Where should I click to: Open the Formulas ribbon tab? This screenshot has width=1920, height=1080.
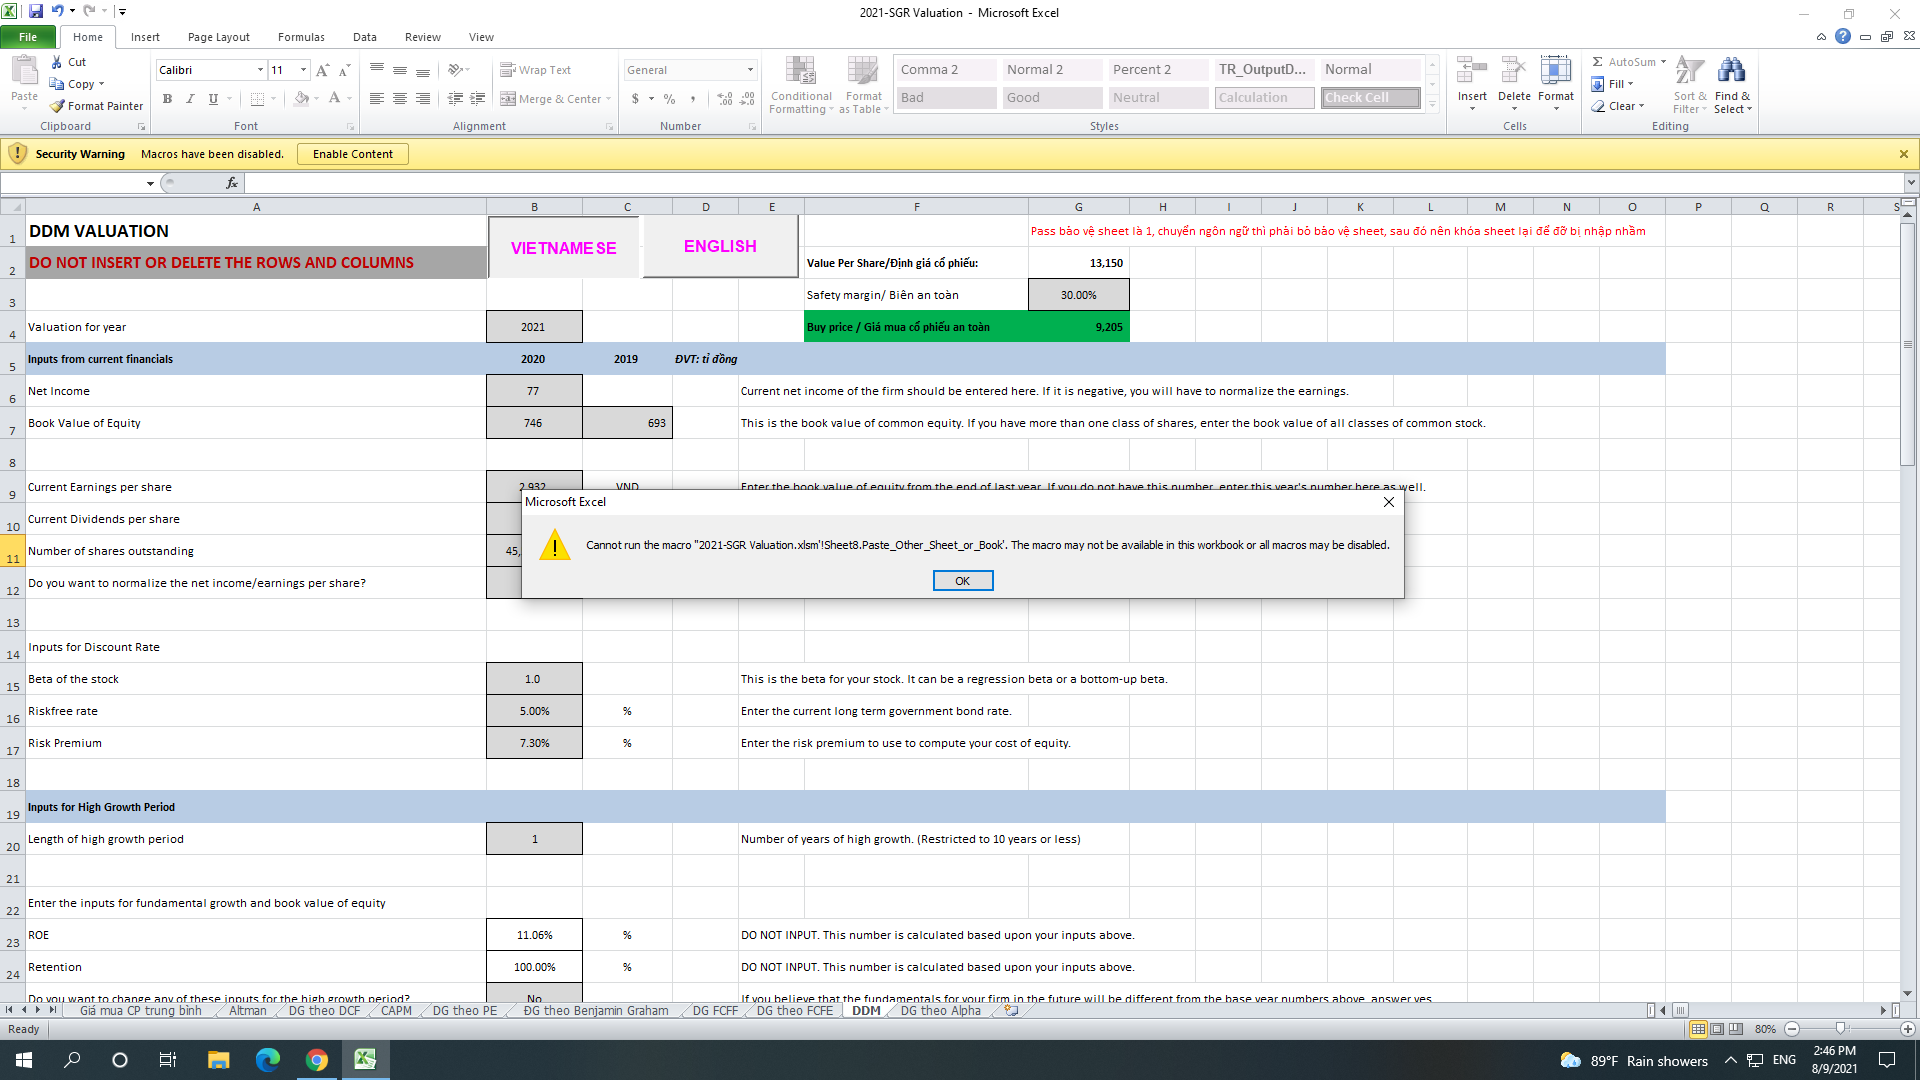click(x=301, y=37)
